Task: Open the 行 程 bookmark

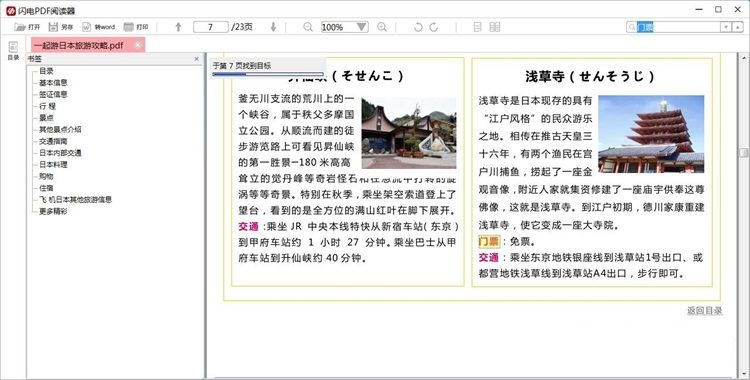Action: pyautogui.click(x=47, y=106)
